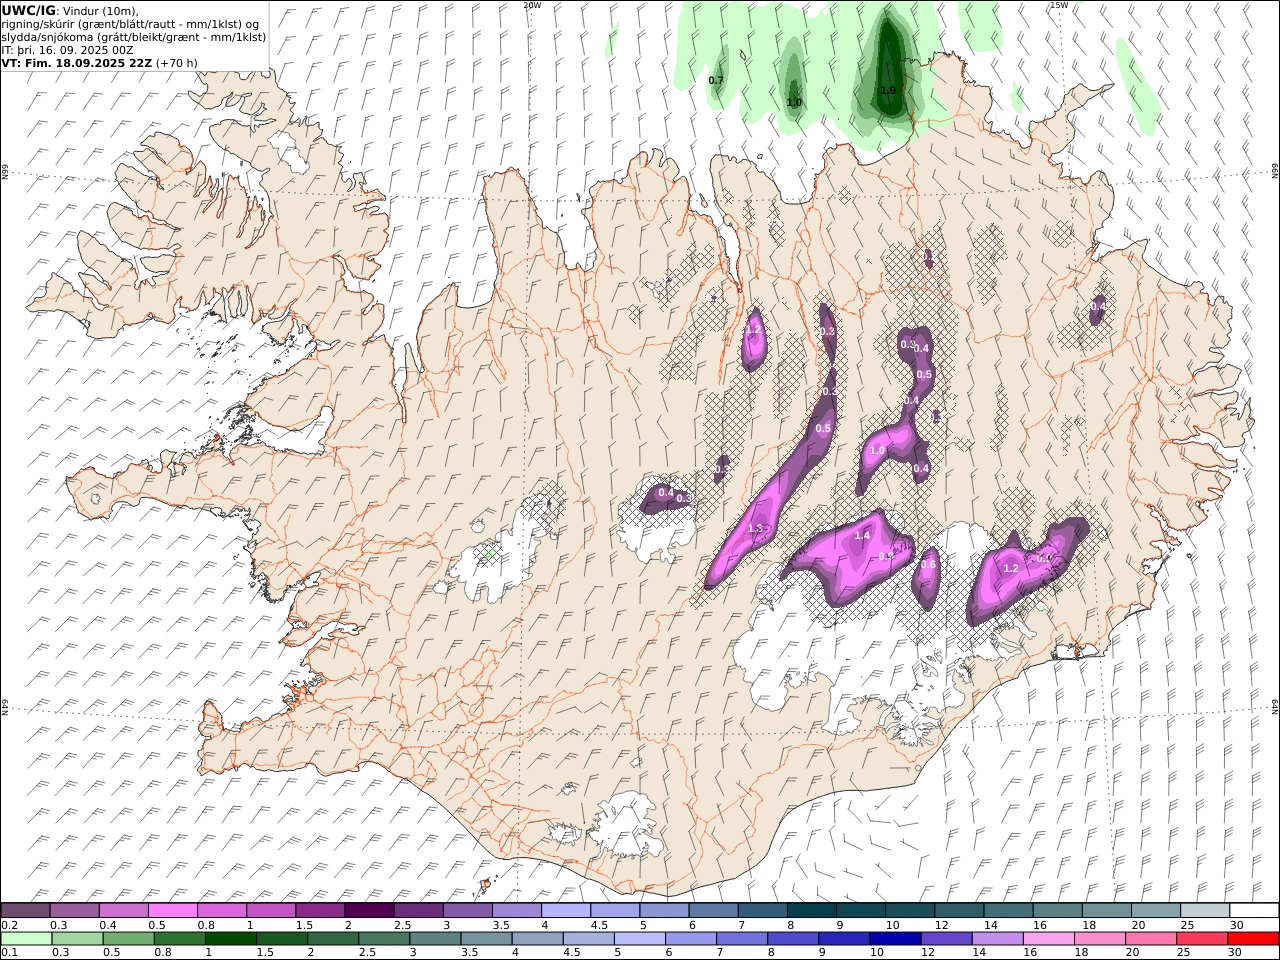This screenshot has height=960, width=1280.
Task: Click the light pink 16–18 swatch on the lower scale
Action: pos(1049,939)
